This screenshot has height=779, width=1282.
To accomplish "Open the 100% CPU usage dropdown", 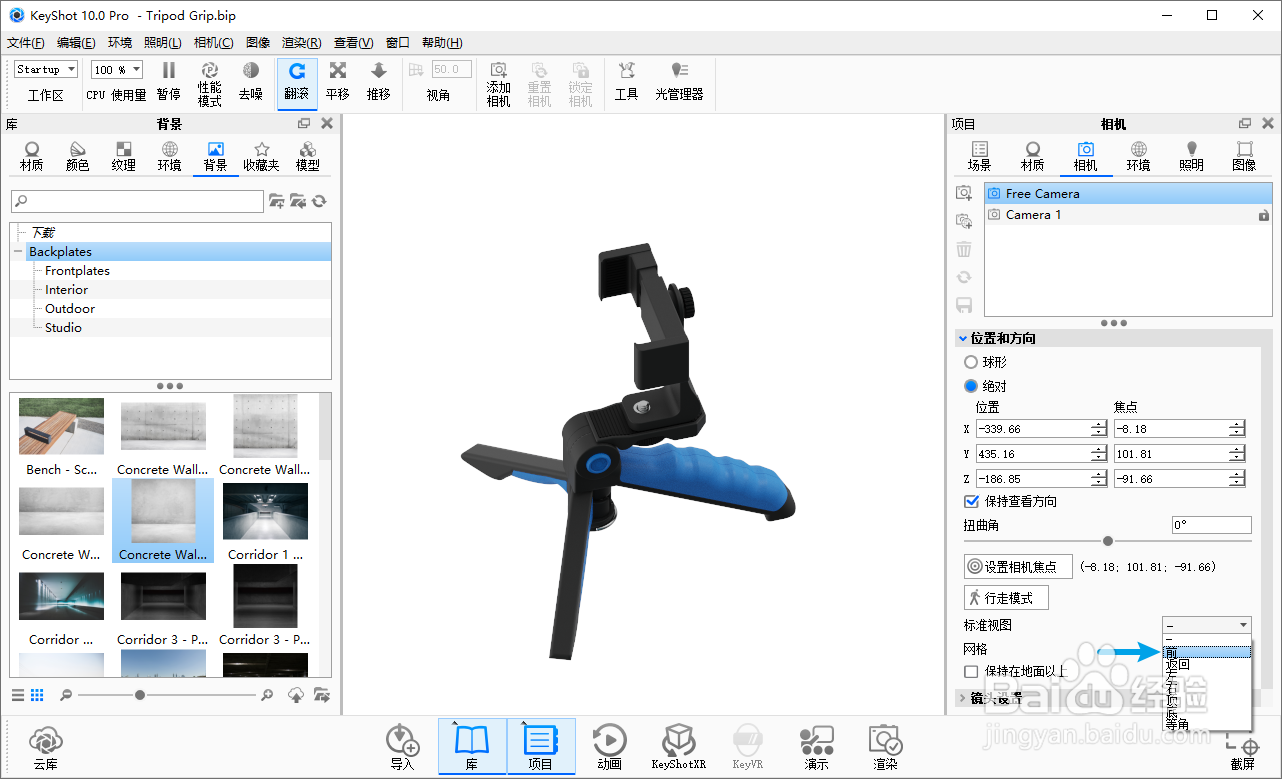I will point(117,69).
